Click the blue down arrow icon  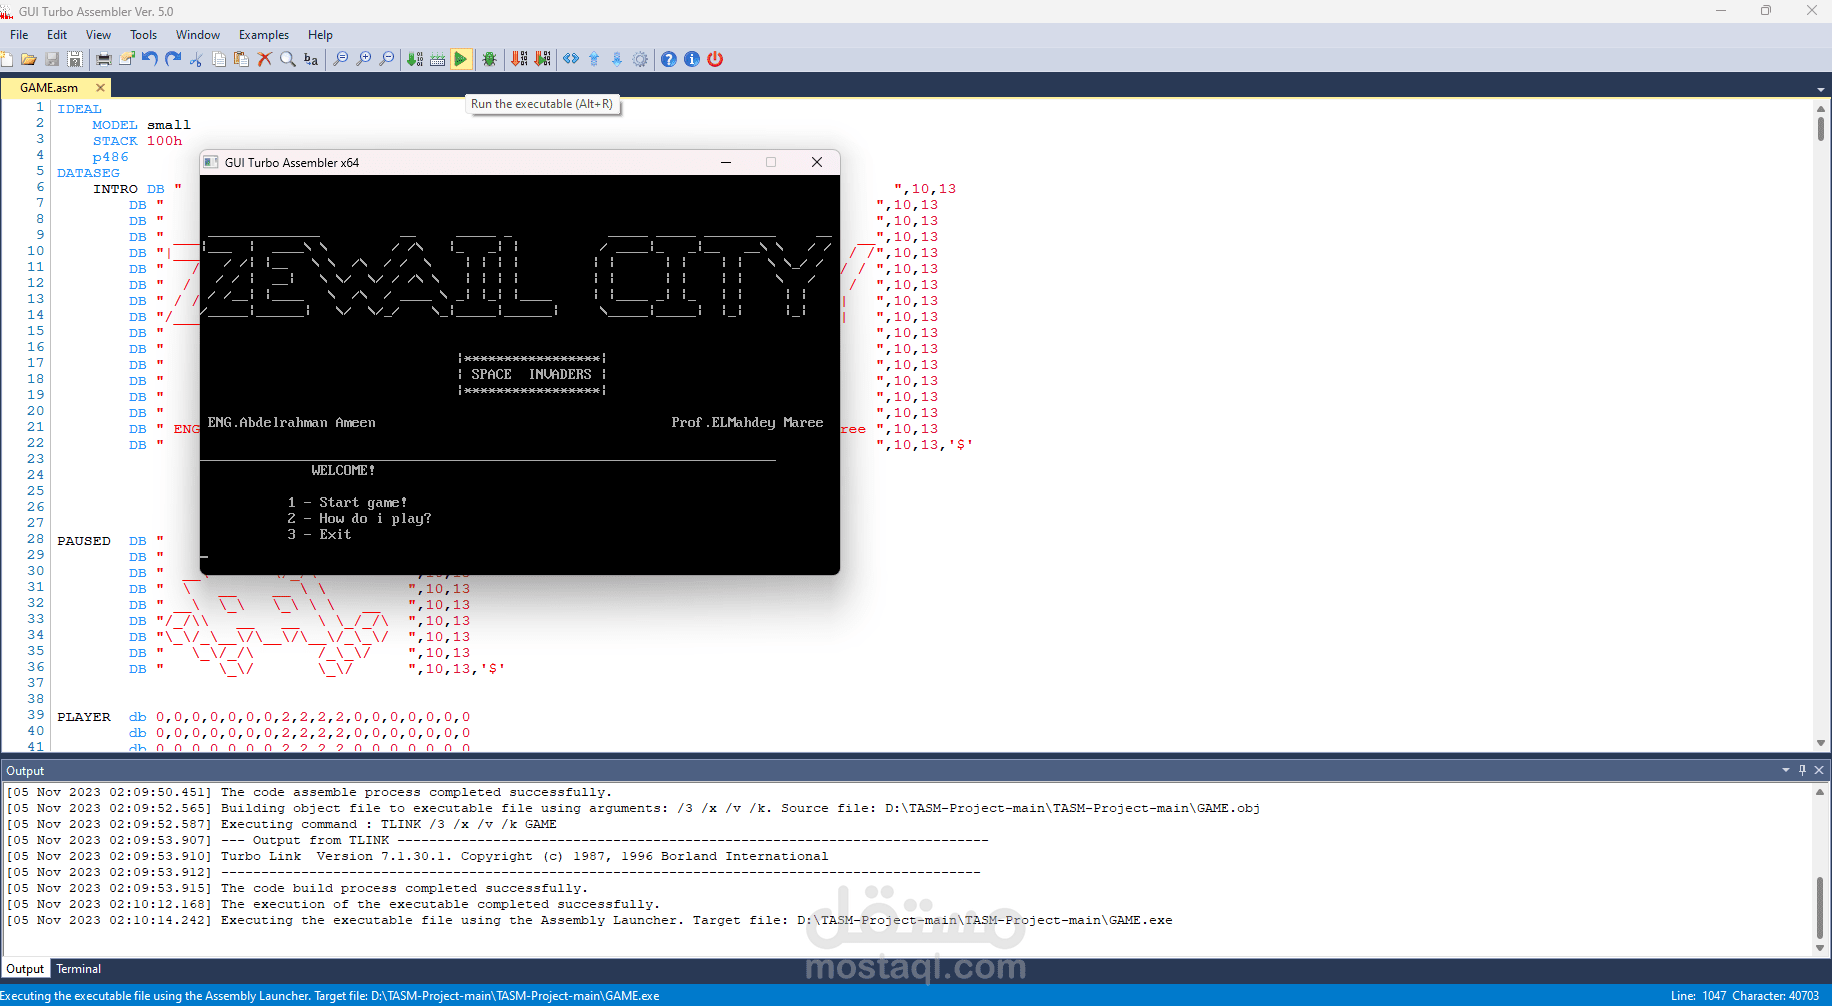[617, 60]
